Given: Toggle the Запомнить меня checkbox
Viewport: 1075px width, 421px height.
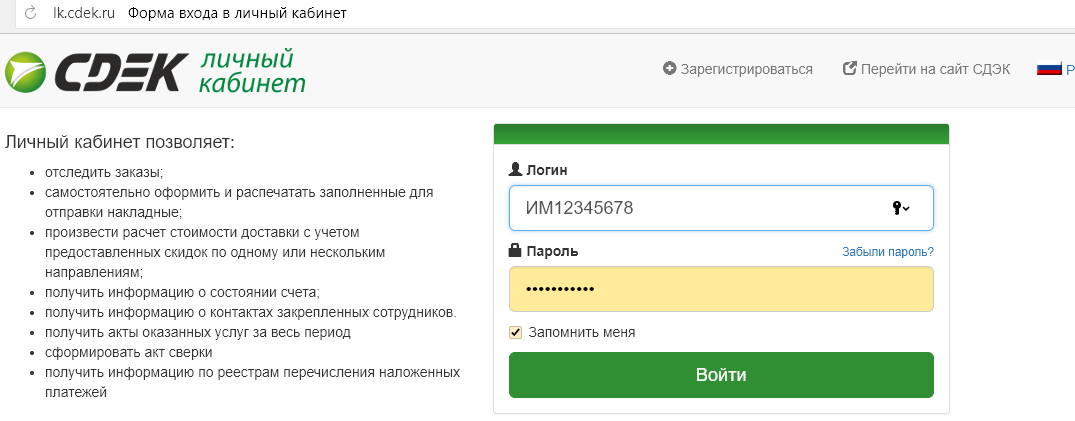Looking at the screenshot, I should pyautogui.click(x=516, y=333).
